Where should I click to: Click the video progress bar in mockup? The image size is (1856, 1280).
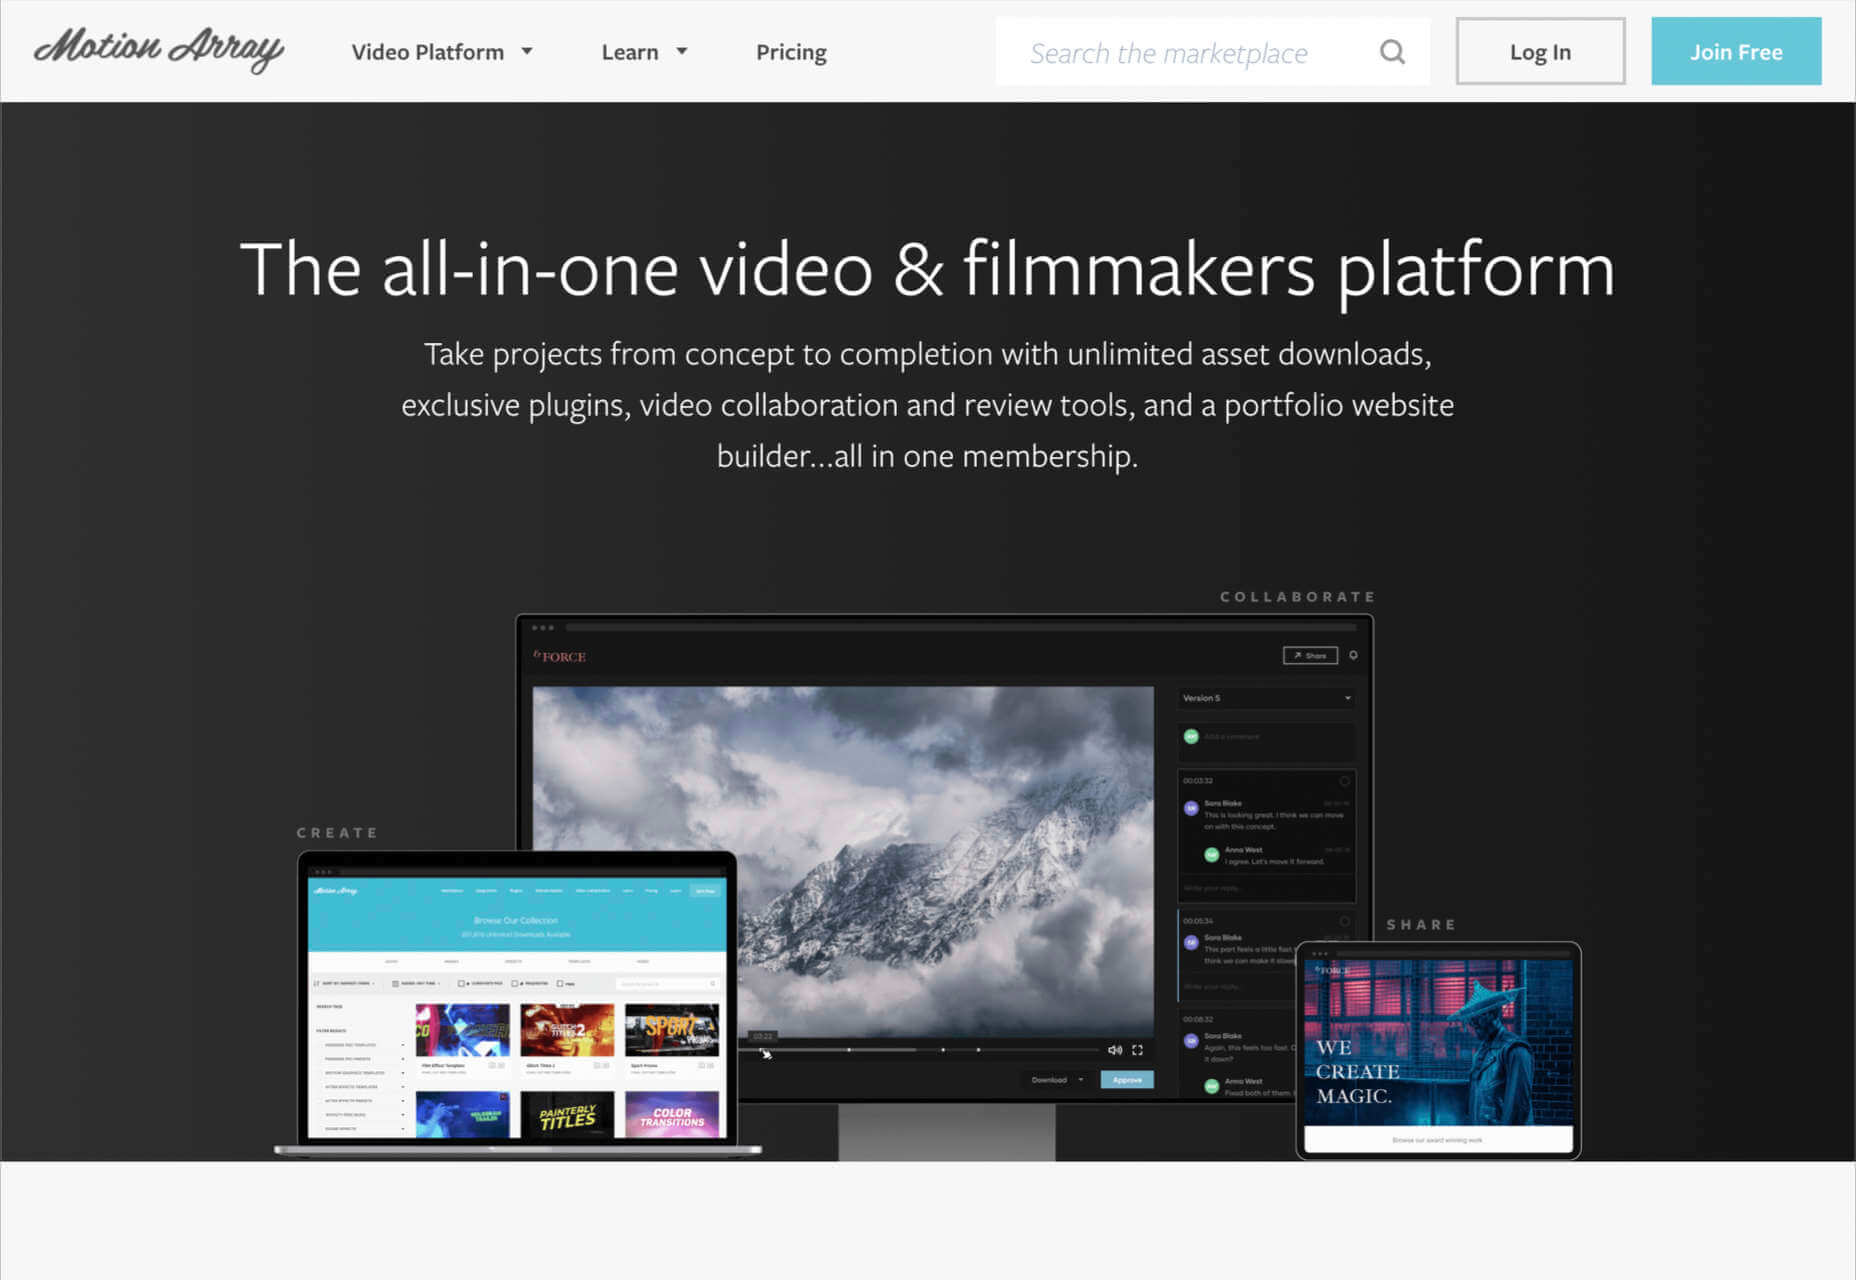click(x=920, y=1050)
